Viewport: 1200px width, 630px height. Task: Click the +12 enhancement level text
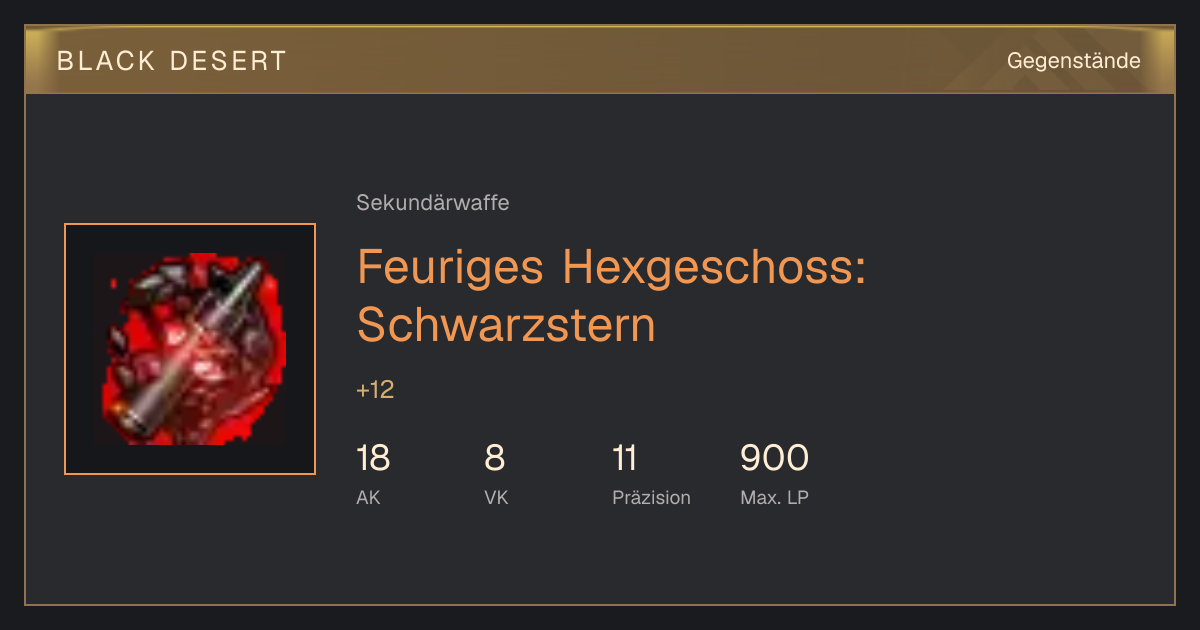pyautogui.click(x=375, y=390)
